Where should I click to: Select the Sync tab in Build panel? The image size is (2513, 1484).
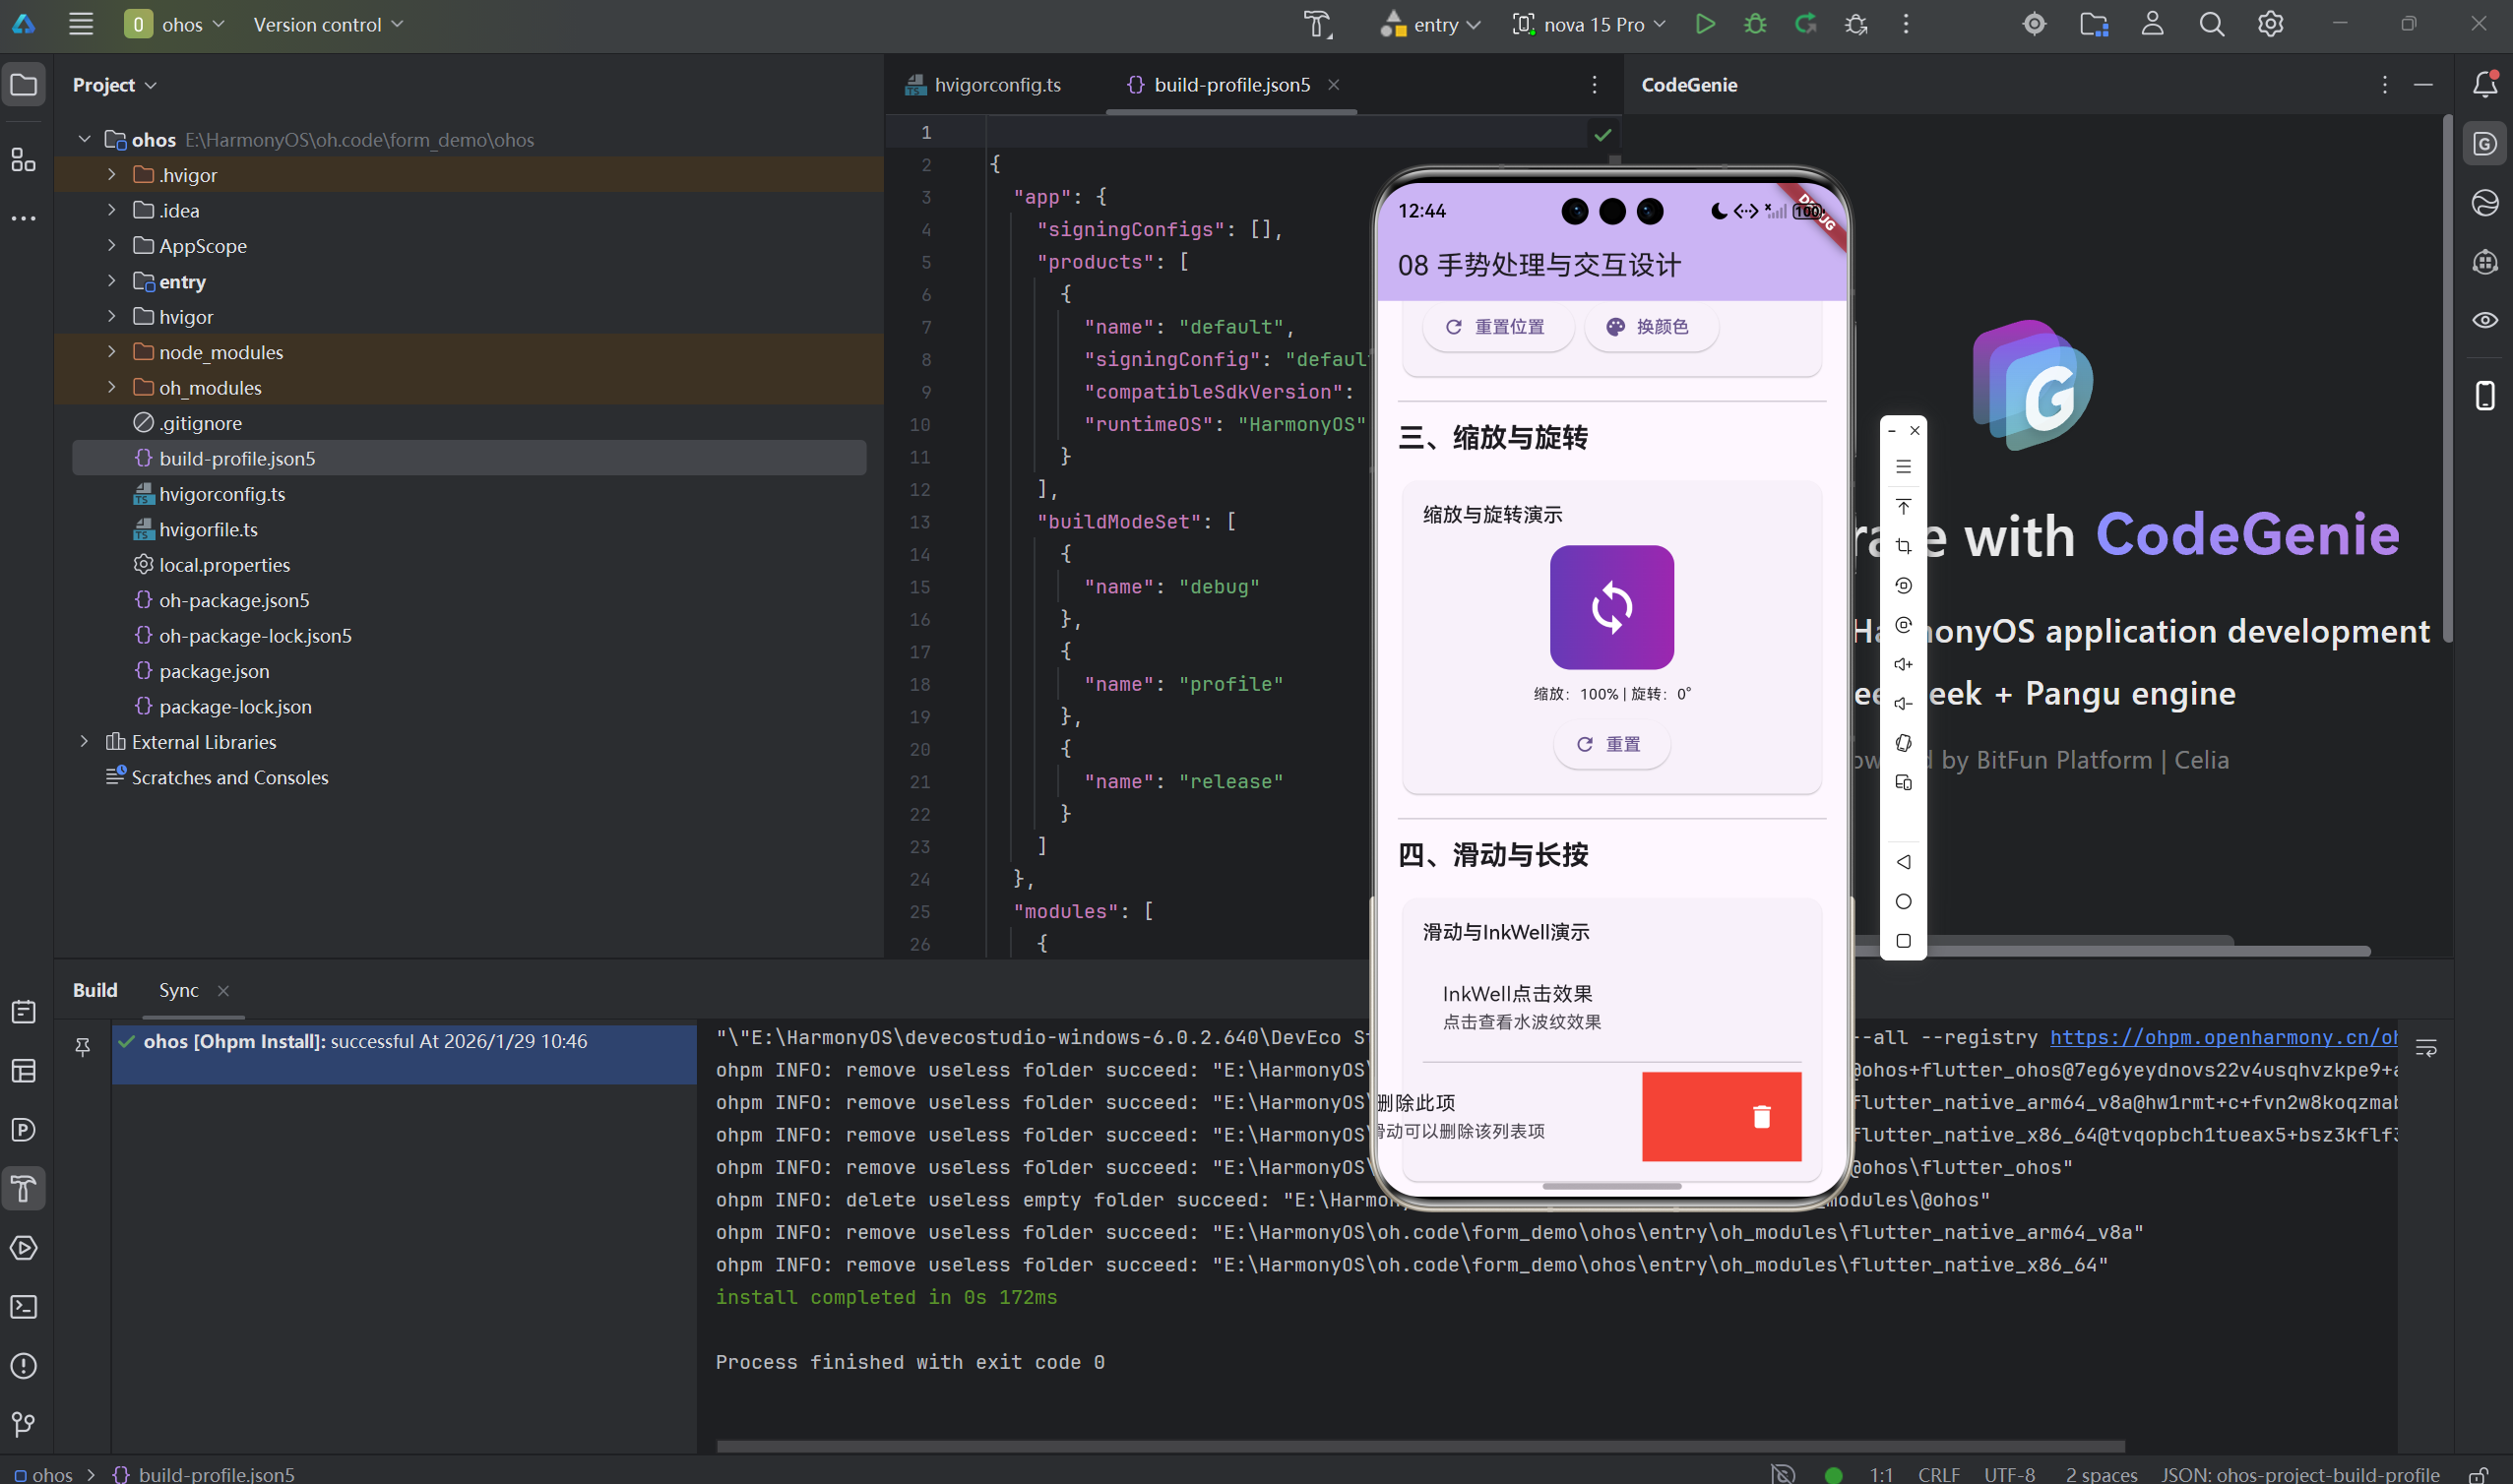179,990
